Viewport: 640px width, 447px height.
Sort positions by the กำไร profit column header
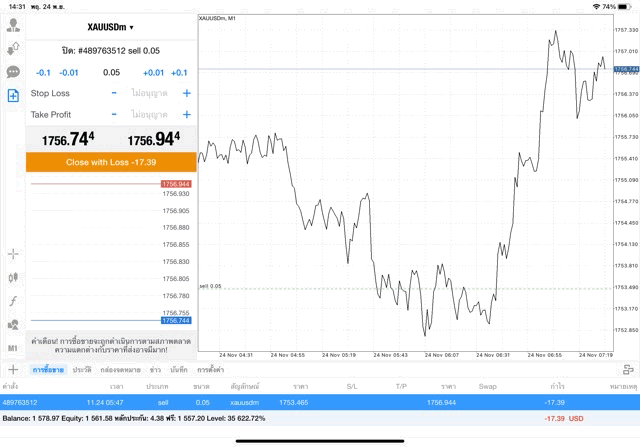coord(548,385)
